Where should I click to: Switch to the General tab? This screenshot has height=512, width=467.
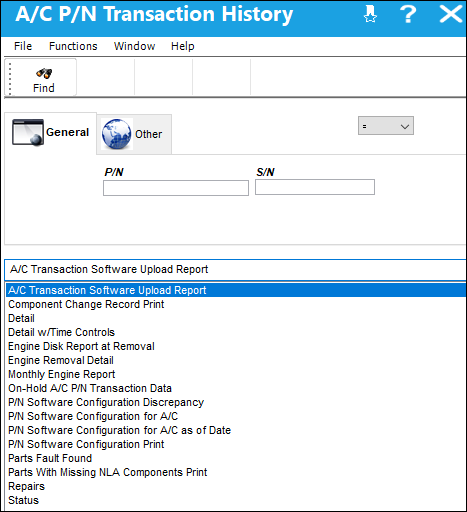click(51, 133)
